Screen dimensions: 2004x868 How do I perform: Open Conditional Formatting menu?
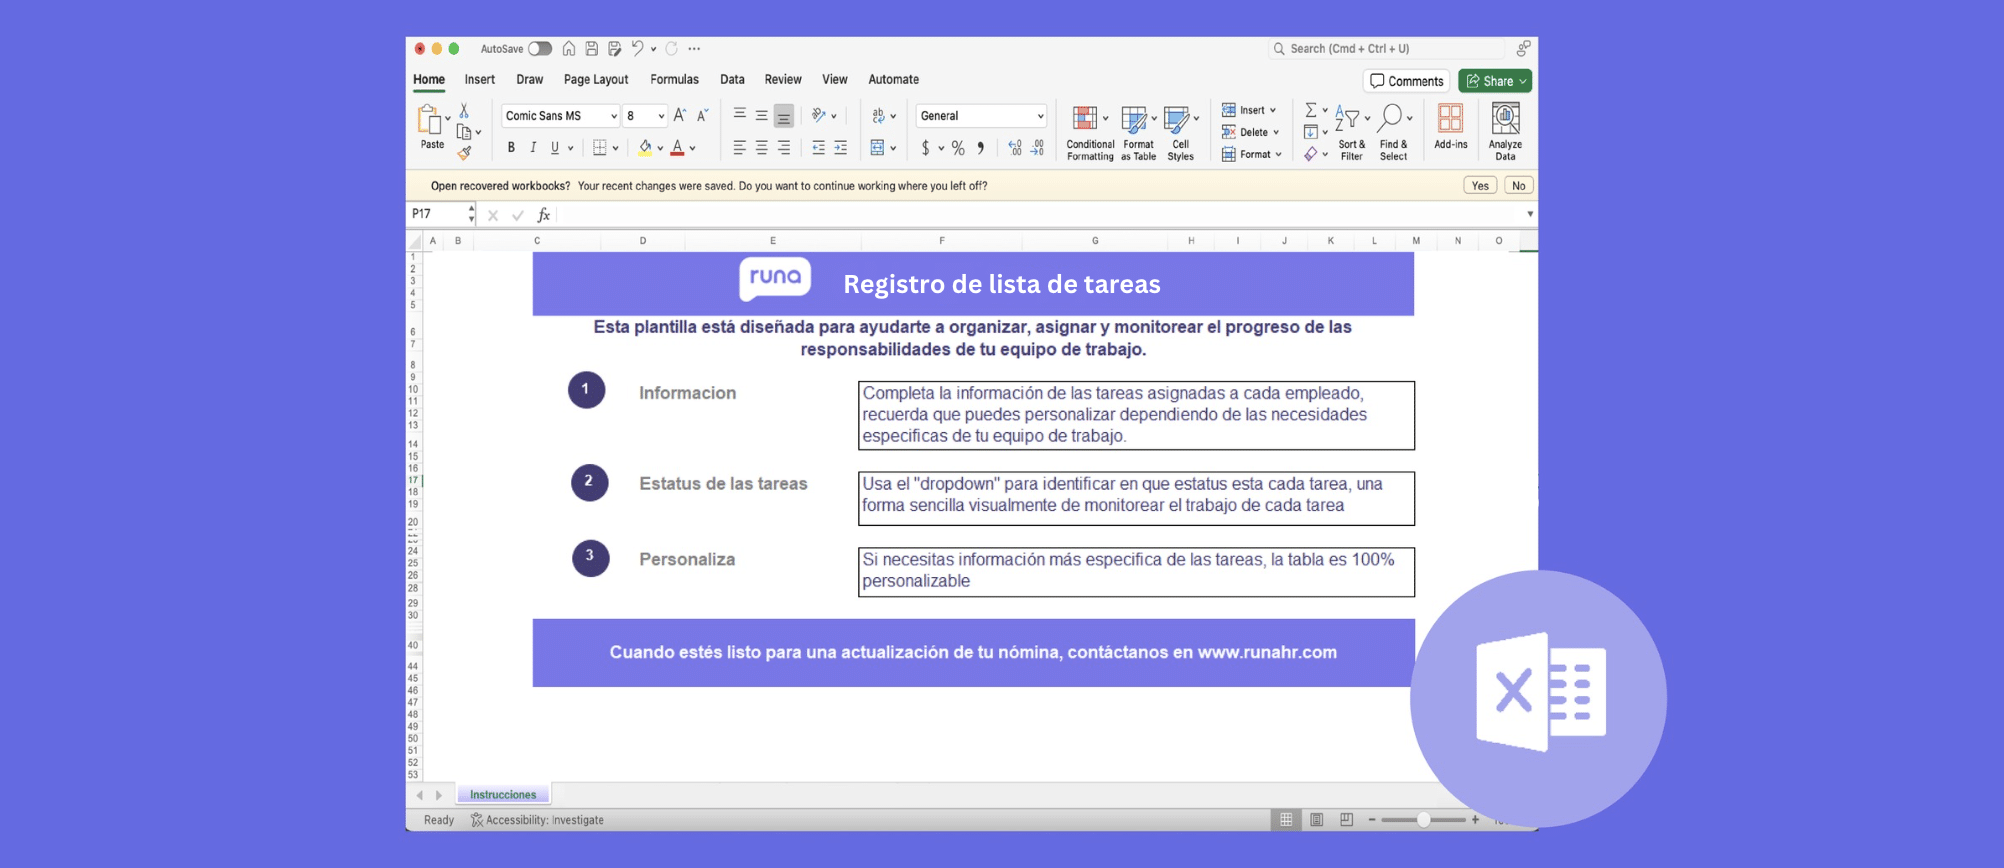coord(1090,132)
